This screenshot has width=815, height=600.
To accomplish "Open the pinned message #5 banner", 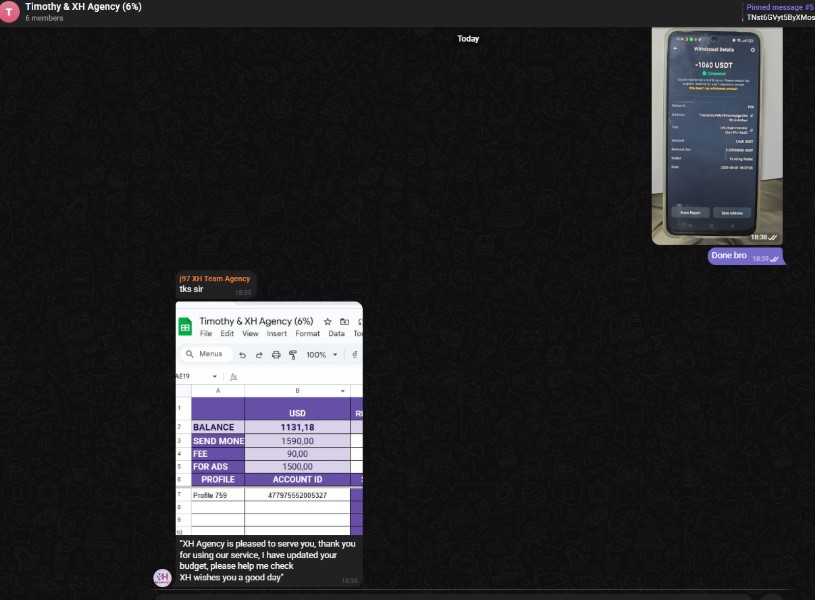I will [779, 12].
